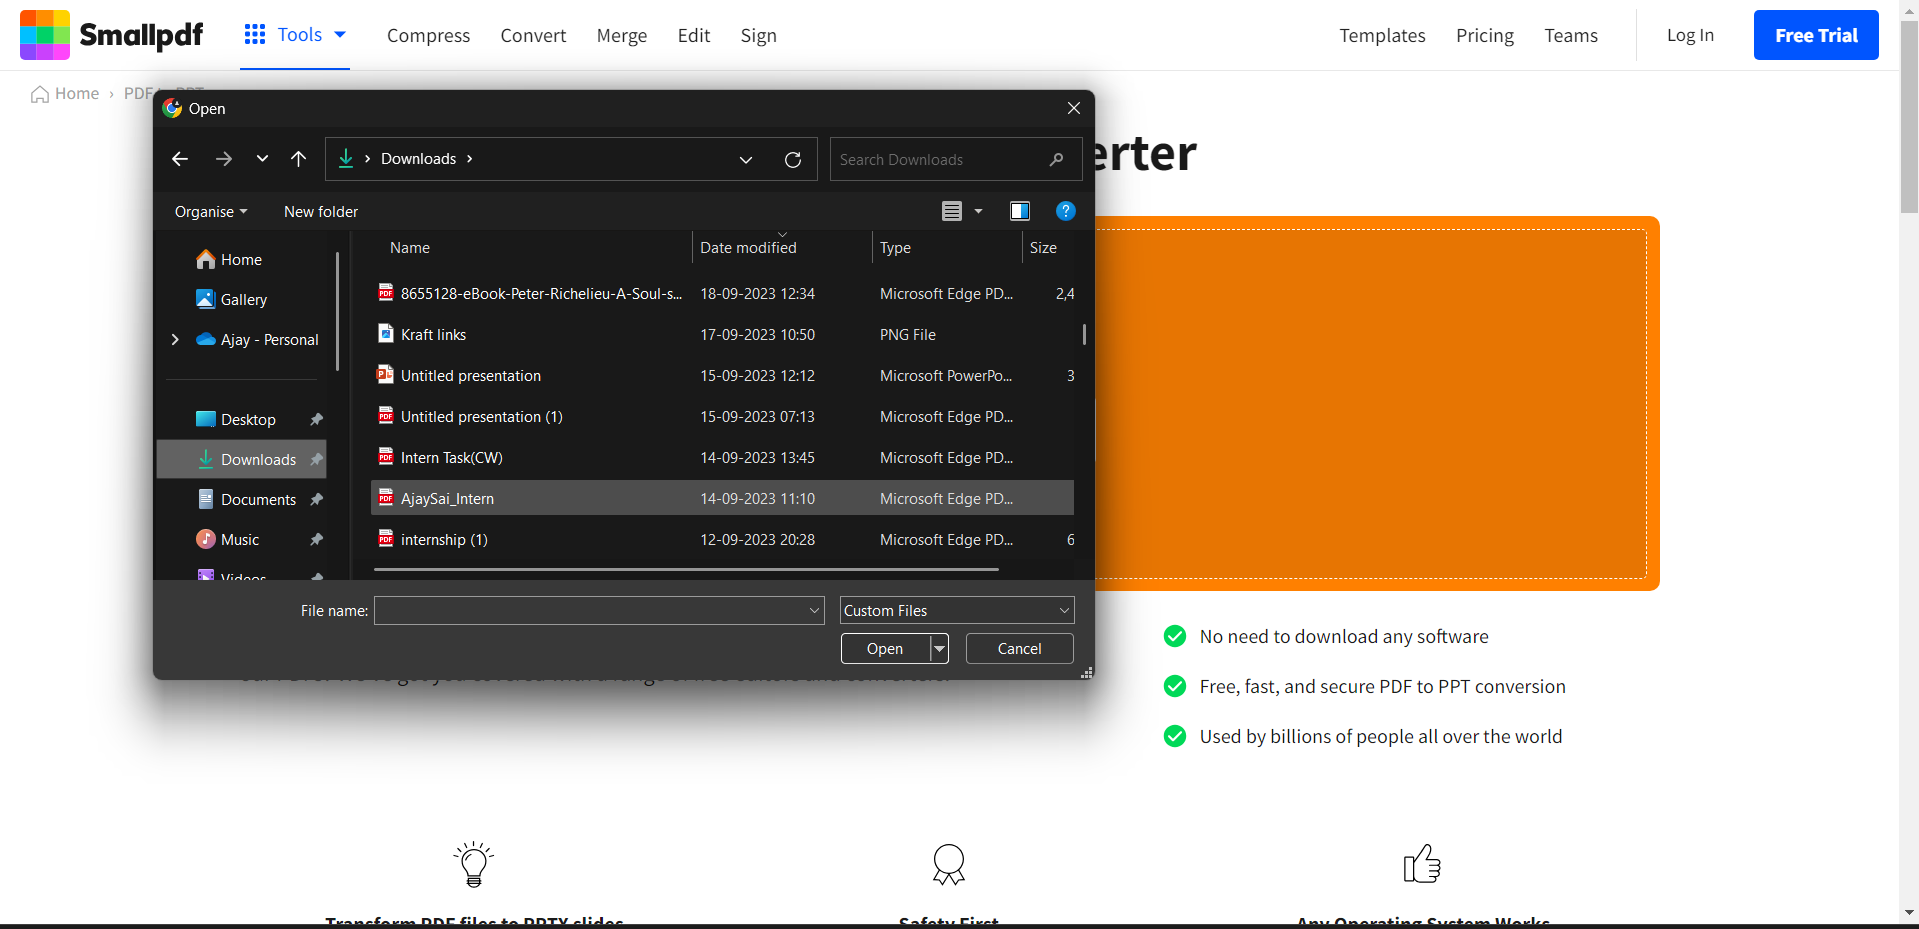Viewport: 1919px width, 929px height.
Task: Select the Kraft links PNG file
Action: pyautogui.click(x=723, y=335)
